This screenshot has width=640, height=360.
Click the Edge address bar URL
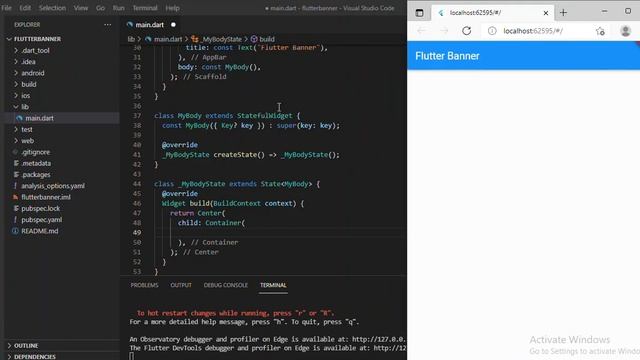pyautogui.click(x=533, y=31)
